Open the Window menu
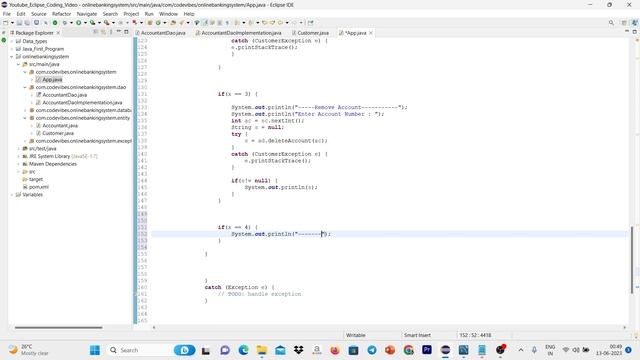 [x=168, y=14]
